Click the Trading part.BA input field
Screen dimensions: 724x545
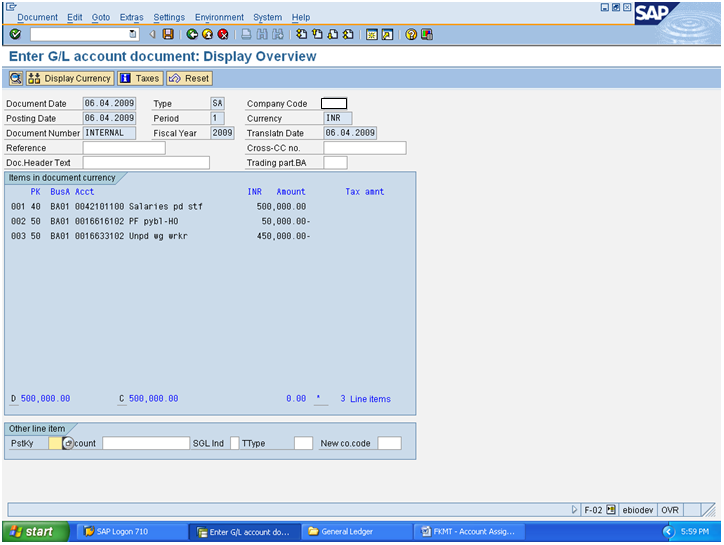click(336, 163)
